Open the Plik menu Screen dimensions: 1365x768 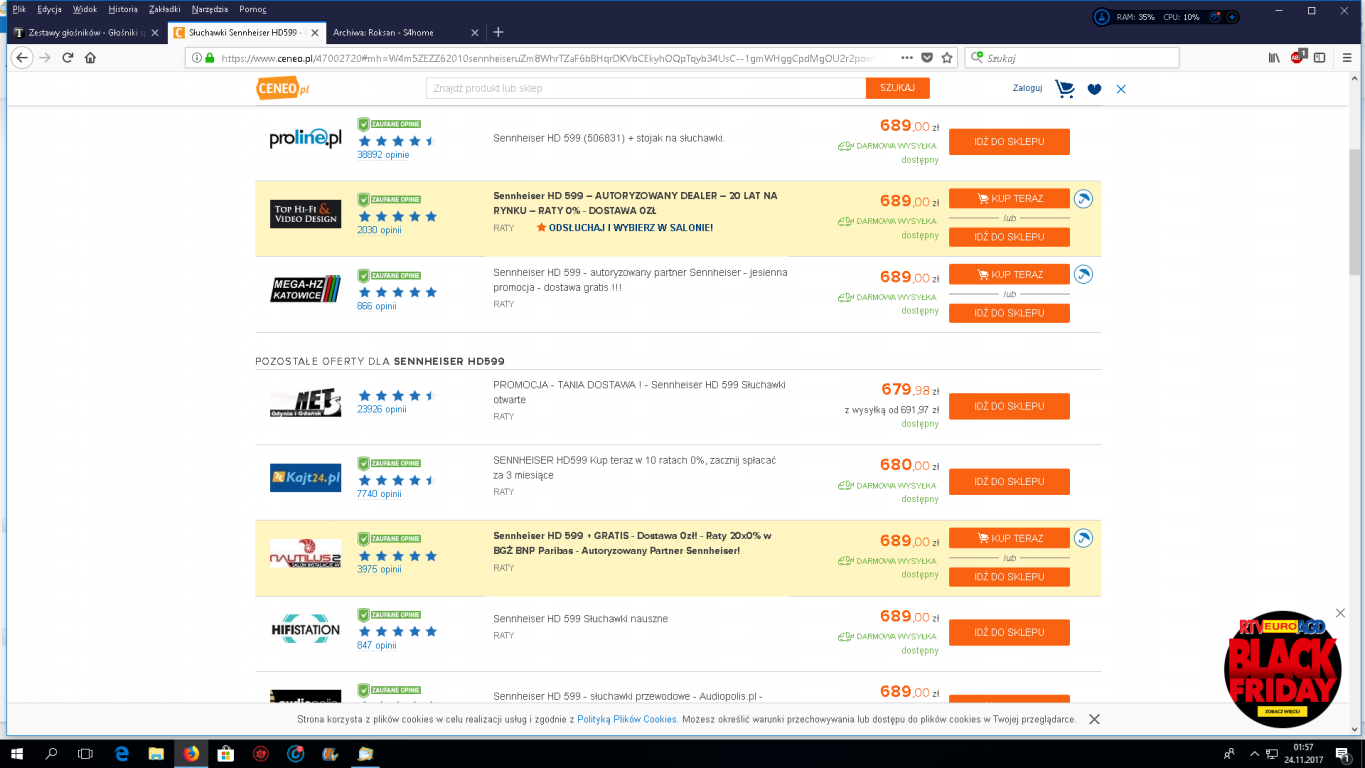coord(19,9)
